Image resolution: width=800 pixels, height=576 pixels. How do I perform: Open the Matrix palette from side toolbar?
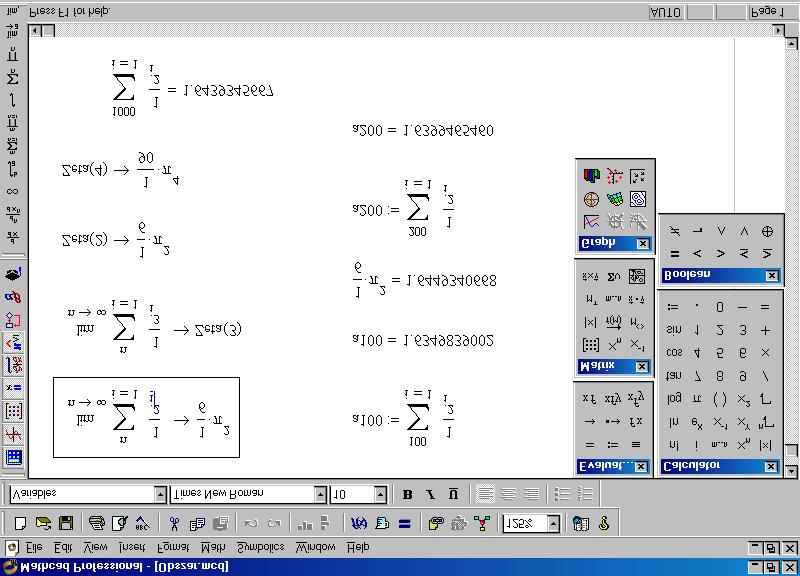[x=13, y=411]
